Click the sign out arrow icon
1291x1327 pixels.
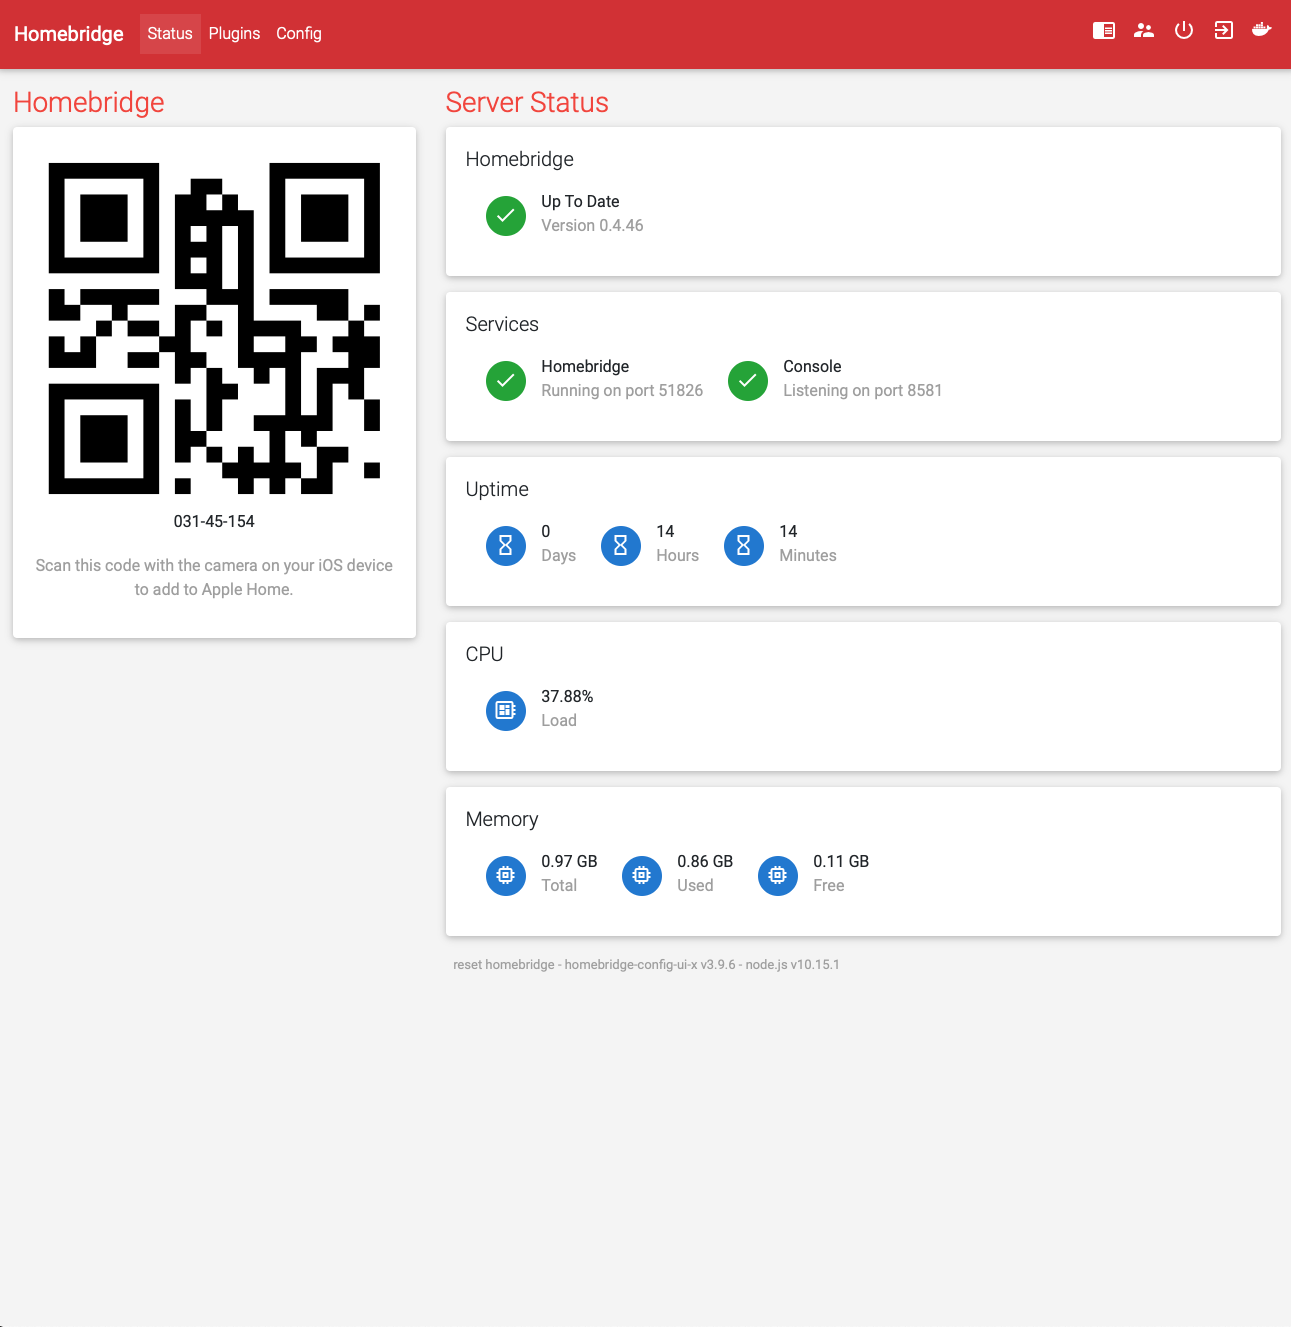coord(1223,31)
